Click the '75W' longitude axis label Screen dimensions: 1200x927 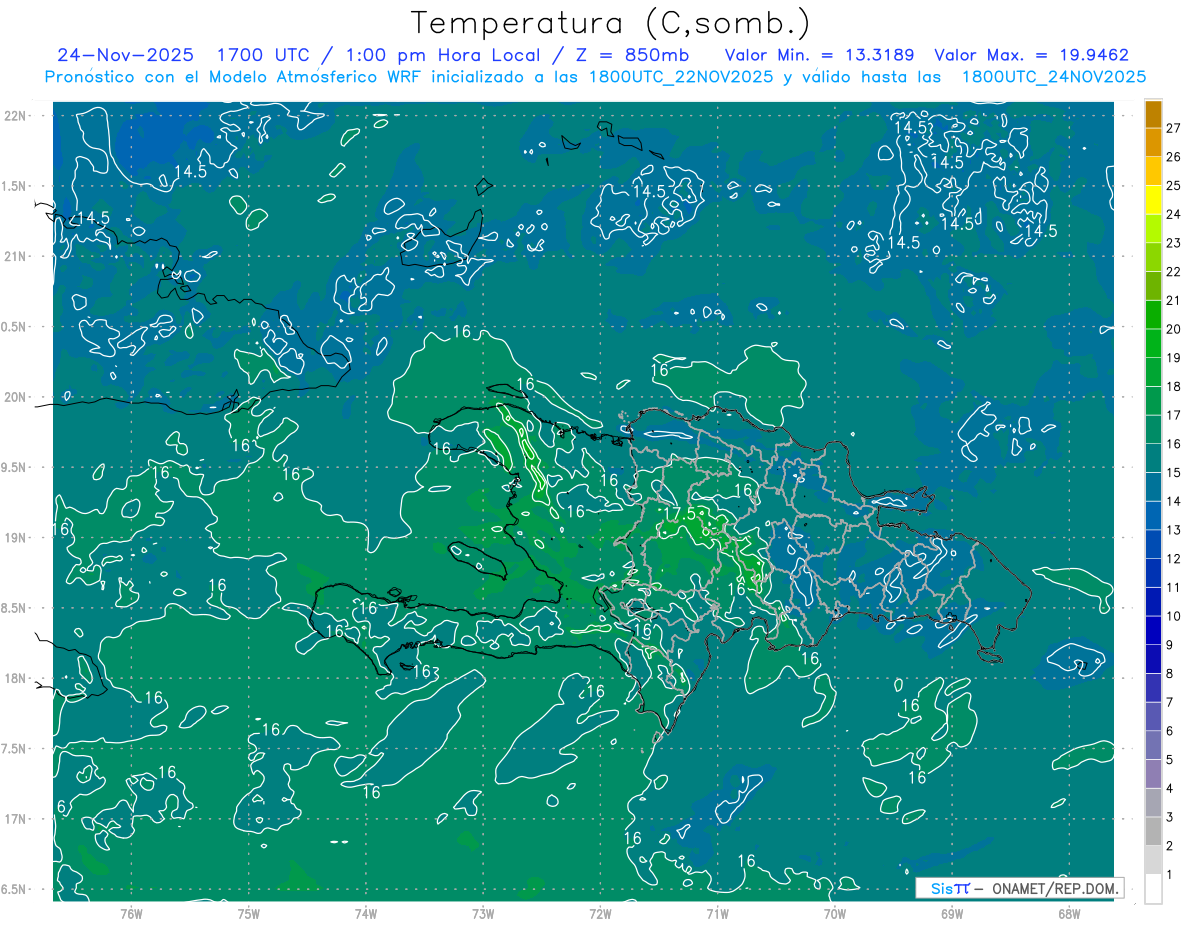[x=249, y=913]
